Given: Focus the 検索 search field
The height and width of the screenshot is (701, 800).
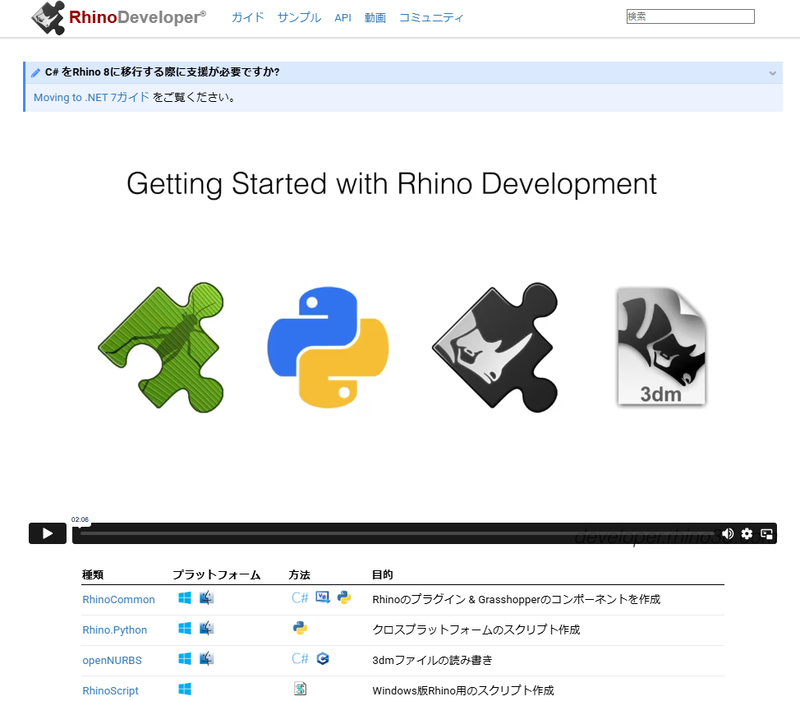Looking at the screenshot, I should [x=690, y=16].
